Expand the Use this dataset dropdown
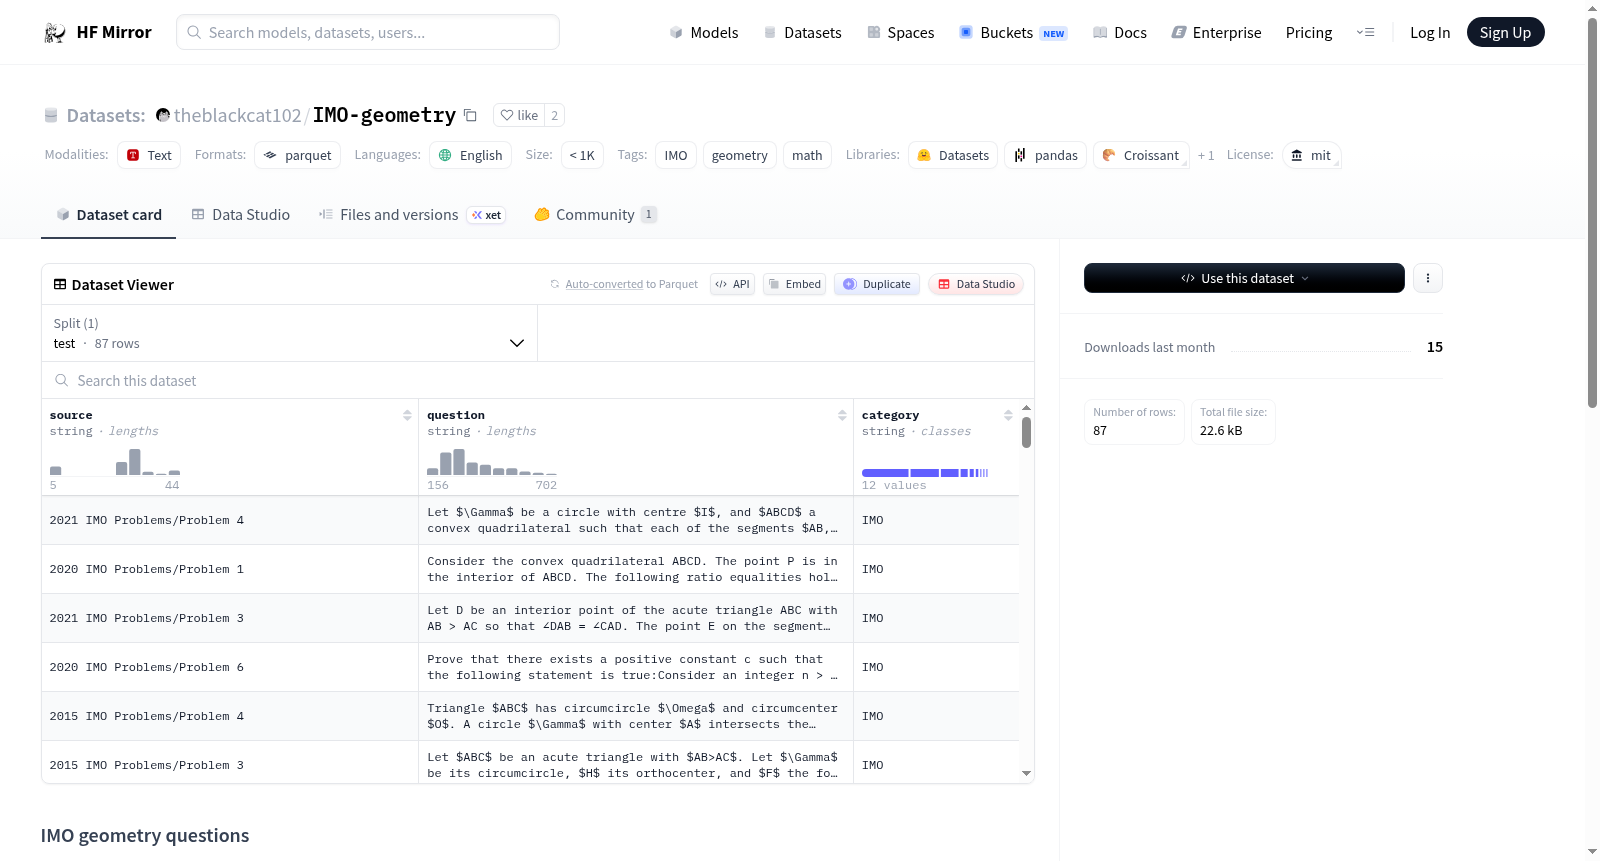The height and width of the screenshot is (861, 1600). (1244, 278)
